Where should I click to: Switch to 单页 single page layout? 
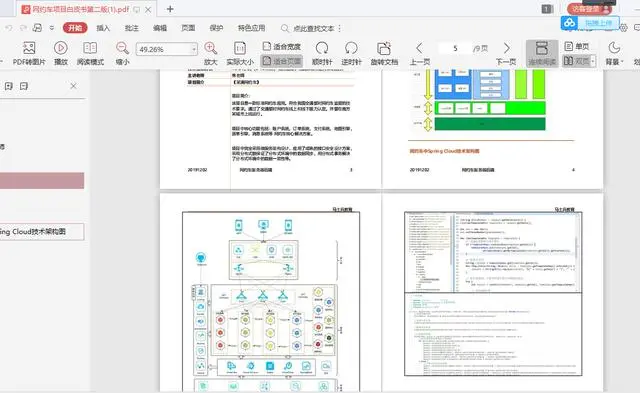tap(577, 47)
